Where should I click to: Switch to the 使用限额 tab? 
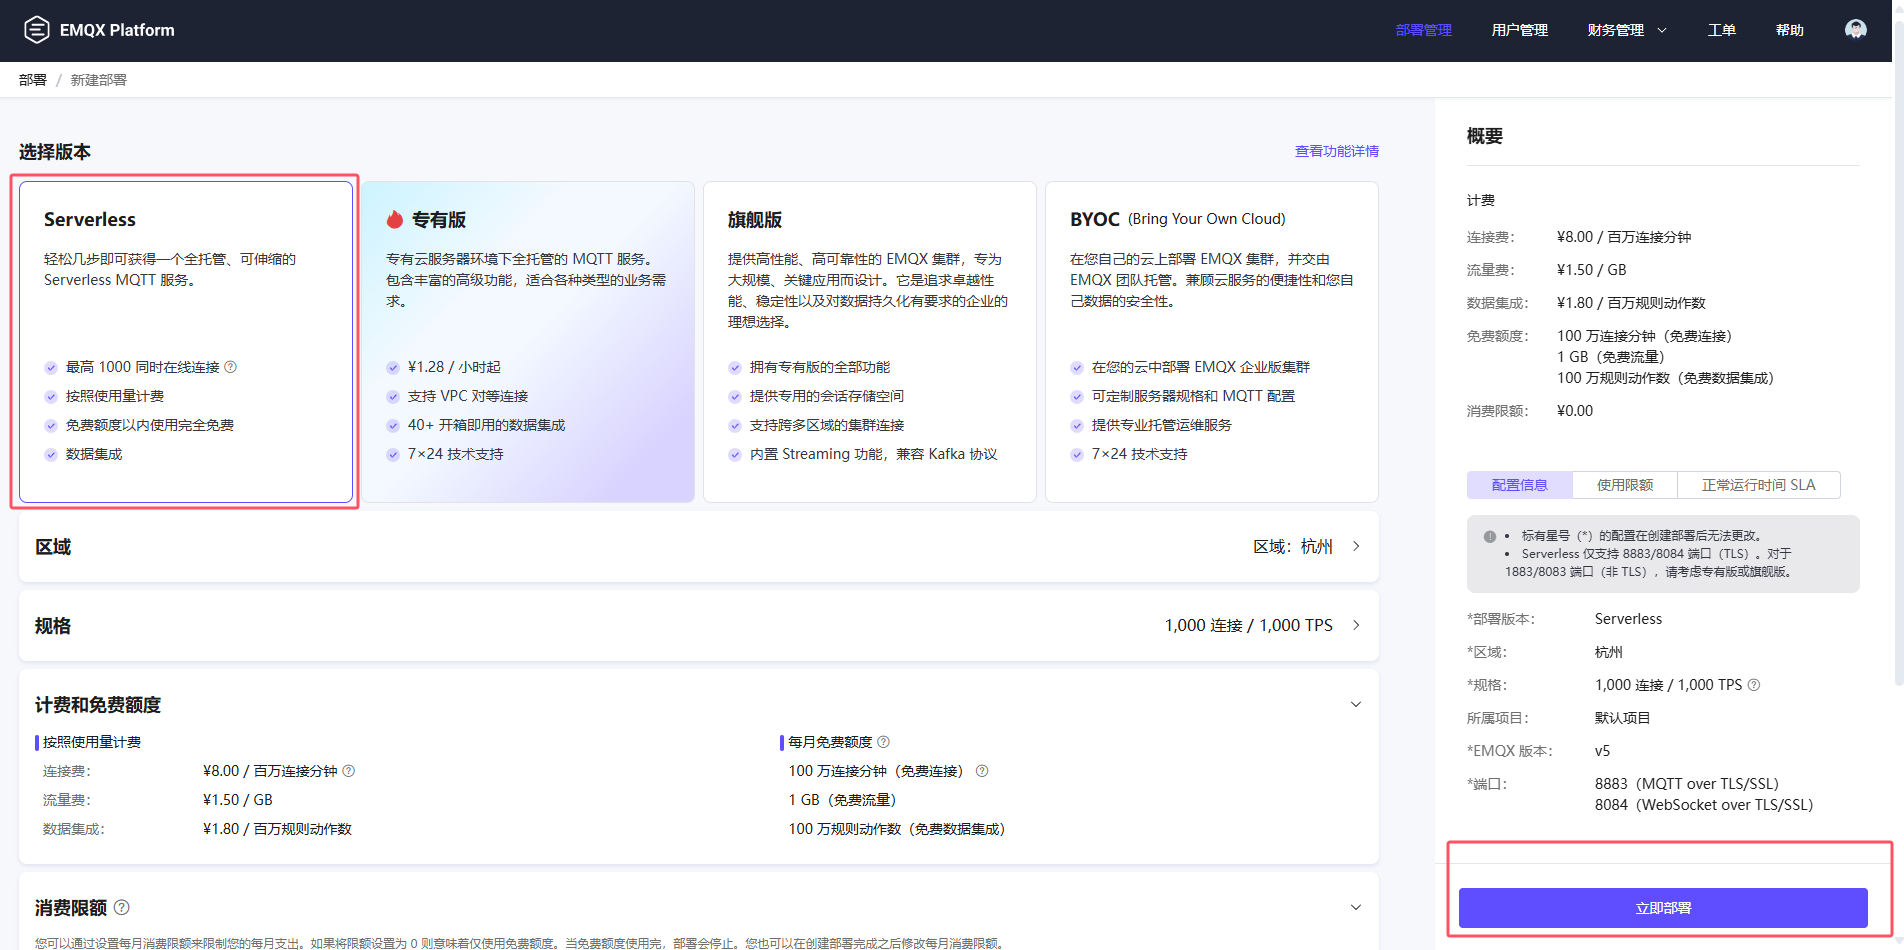tap(1625, 485)
